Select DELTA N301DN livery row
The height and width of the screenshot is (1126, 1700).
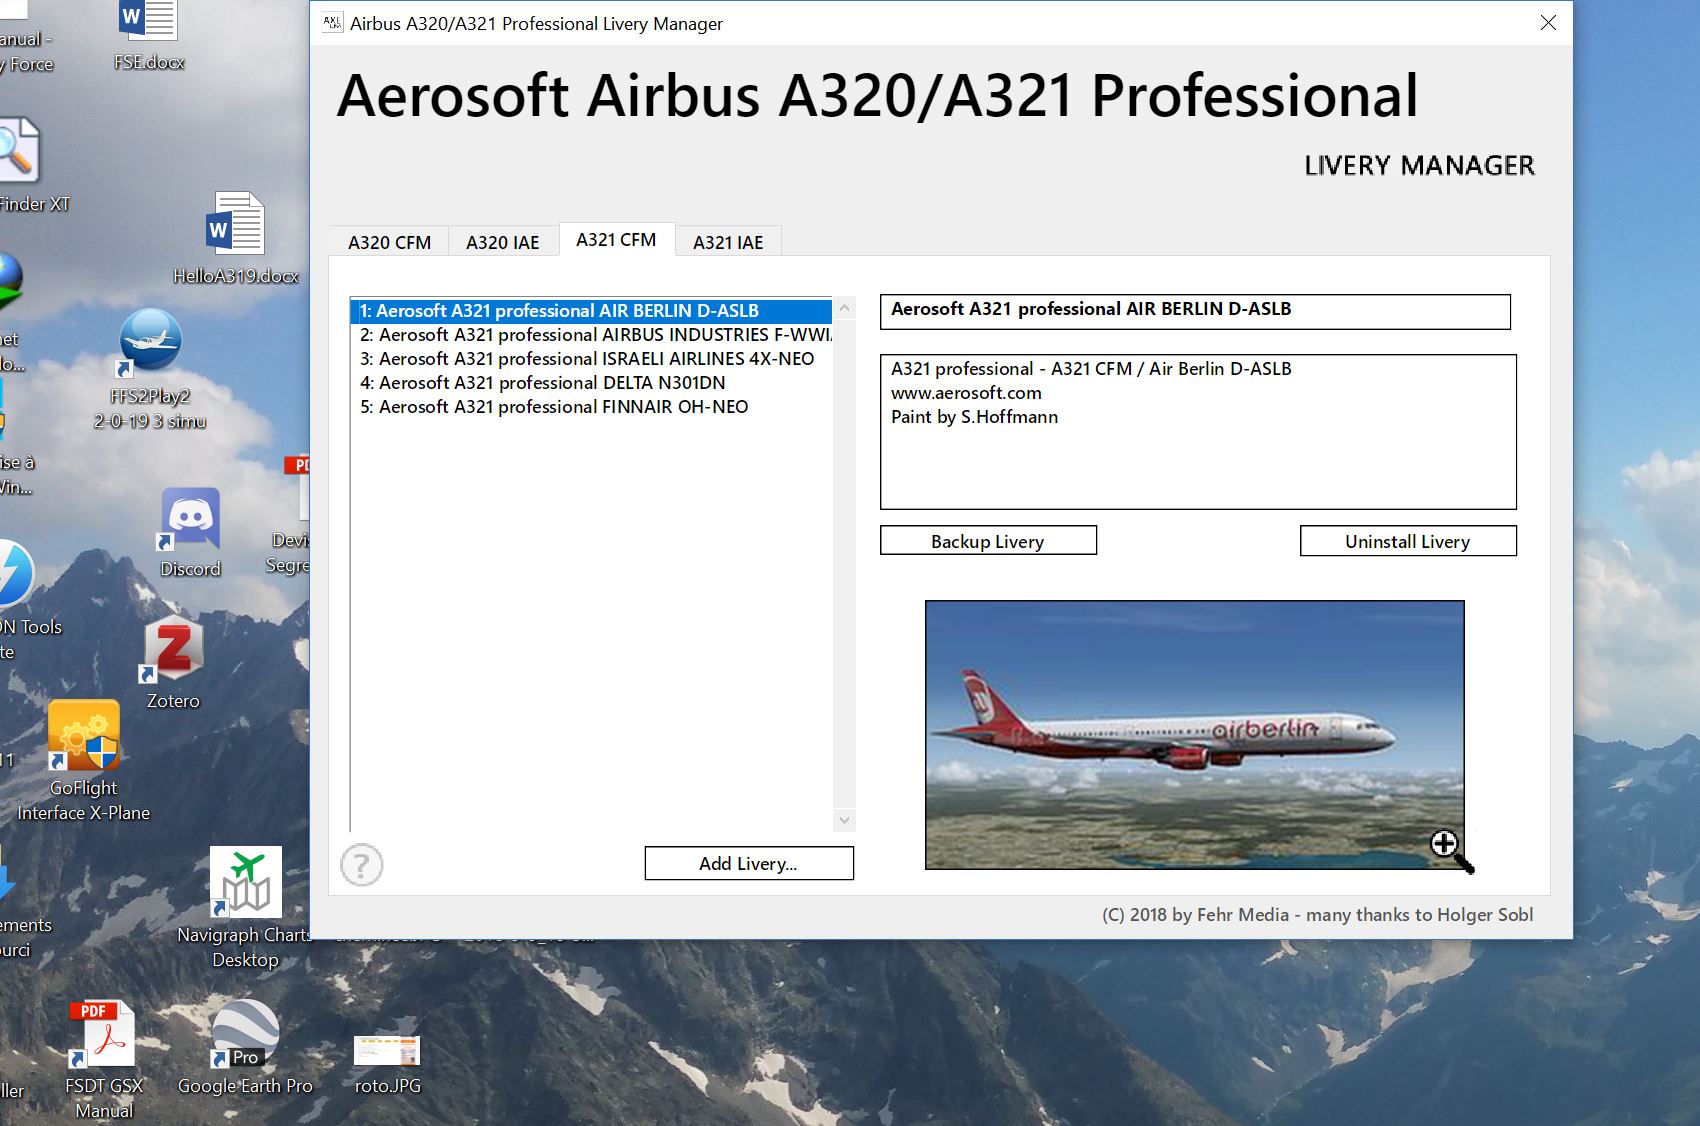(592, 383)
